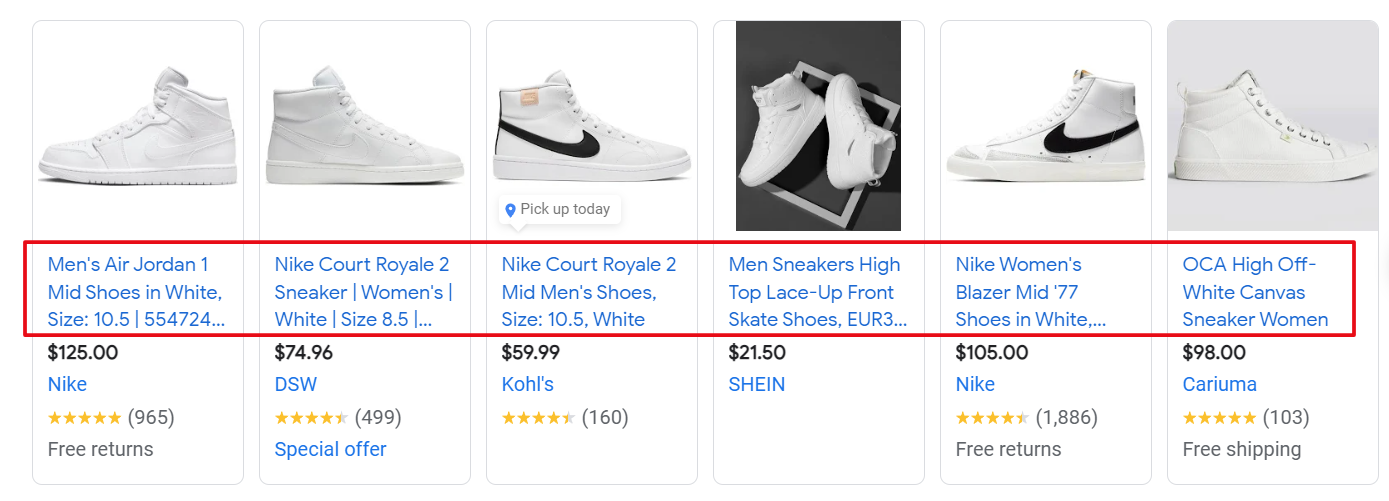Open OCA High Off-White Canvas Sneaker link

coord(1255,292)
